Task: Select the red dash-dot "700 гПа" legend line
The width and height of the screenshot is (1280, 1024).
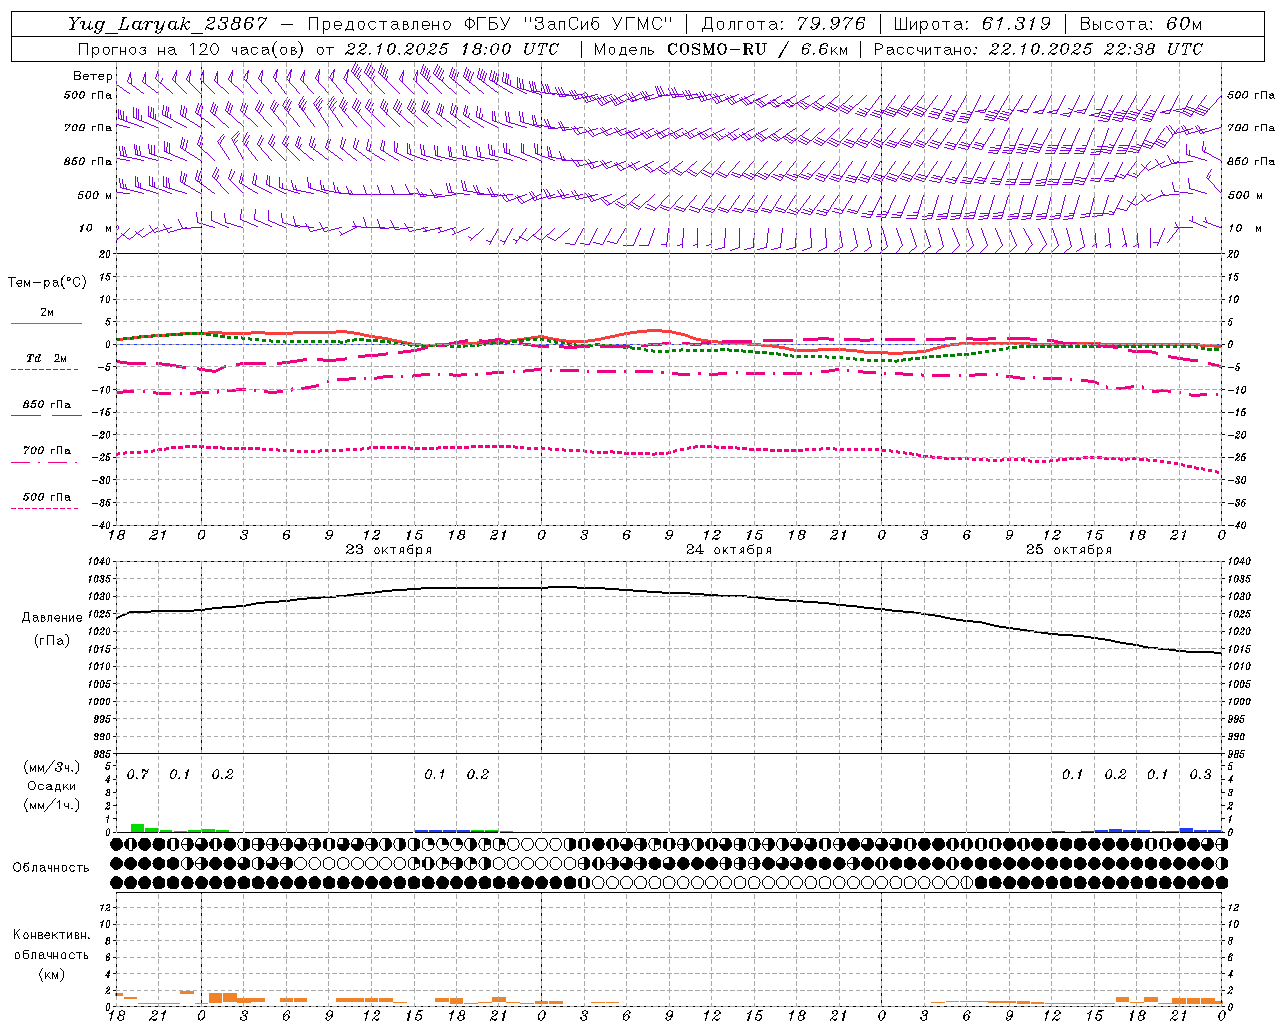Action: click(44, 462)
